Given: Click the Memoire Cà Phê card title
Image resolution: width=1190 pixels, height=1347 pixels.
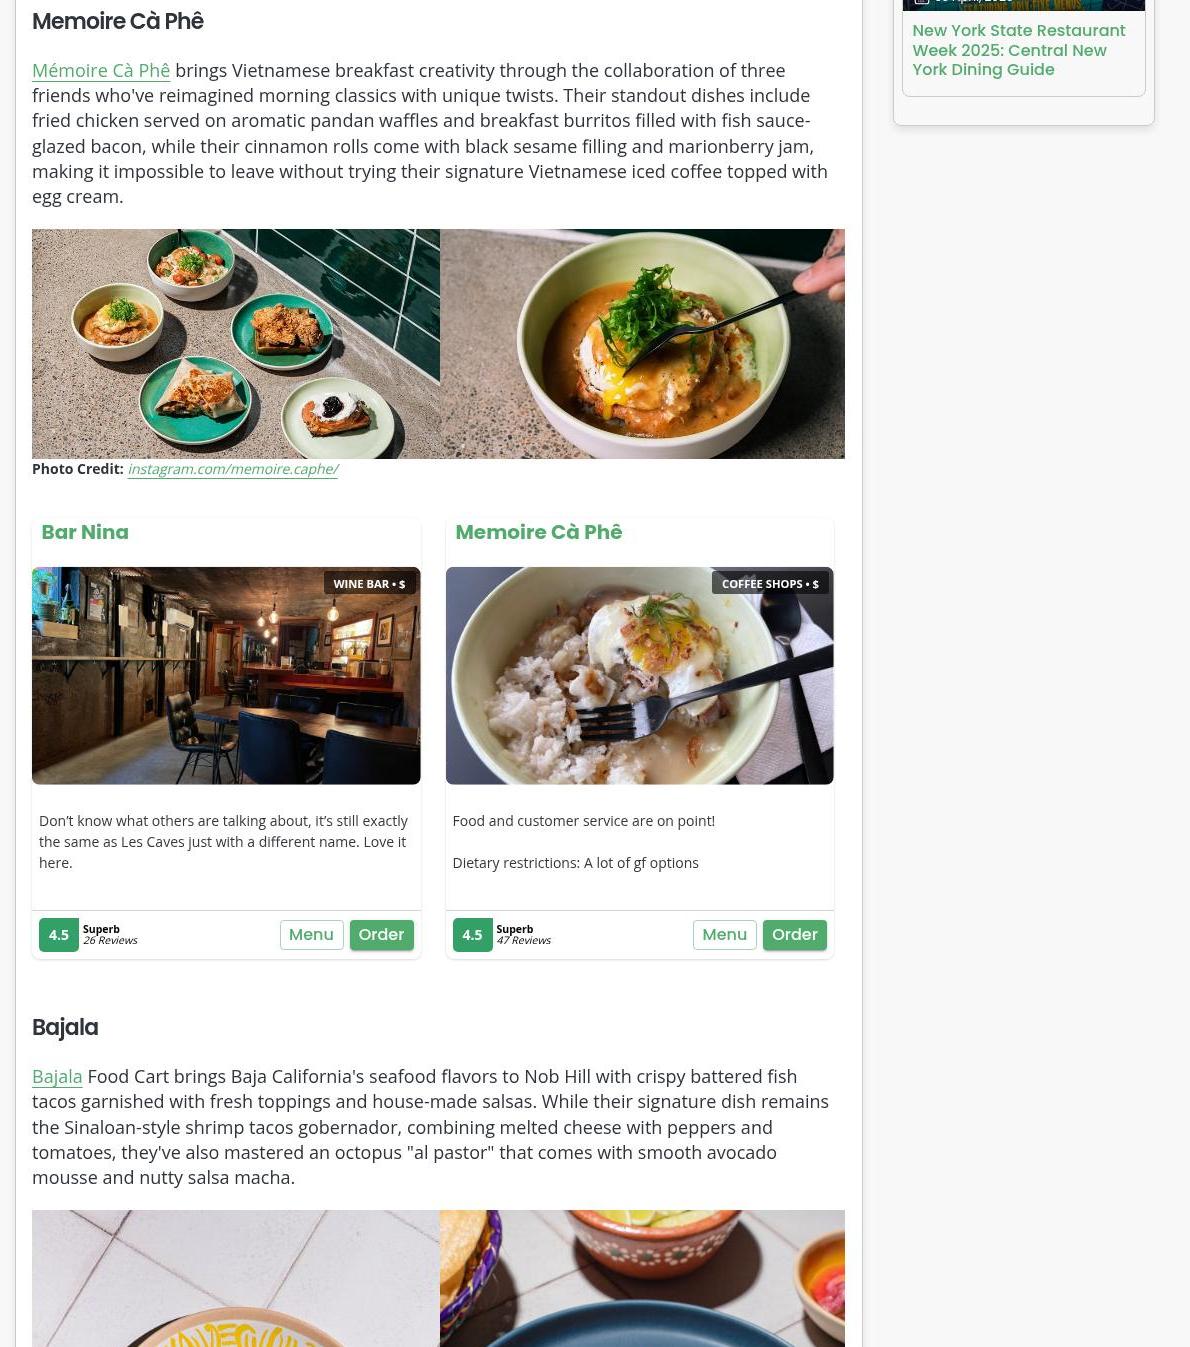Looking at the screenshot, I should coord(538,532).
